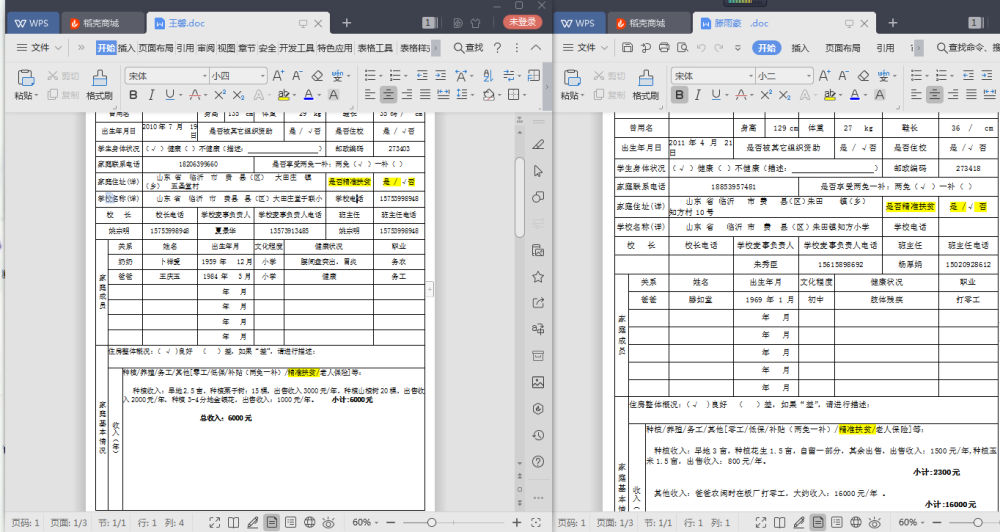Save document in the right WPS window

627,47
